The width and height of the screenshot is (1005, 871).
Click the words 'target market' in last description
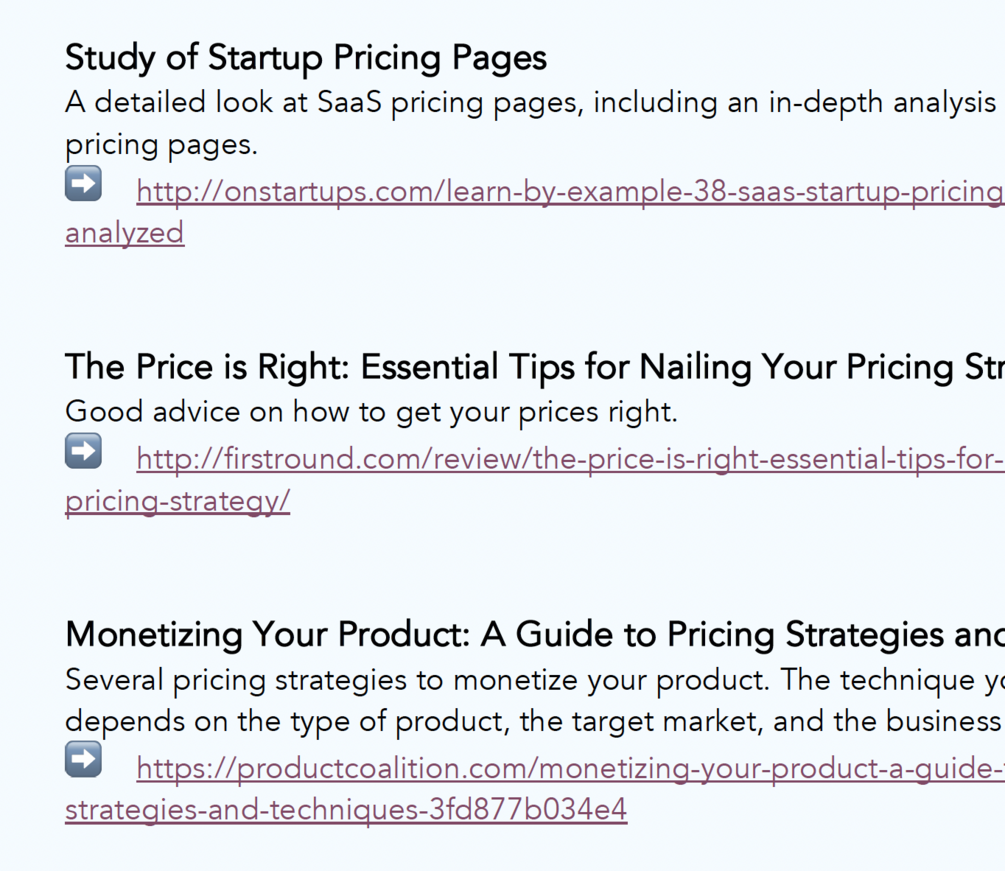(669, 722)
